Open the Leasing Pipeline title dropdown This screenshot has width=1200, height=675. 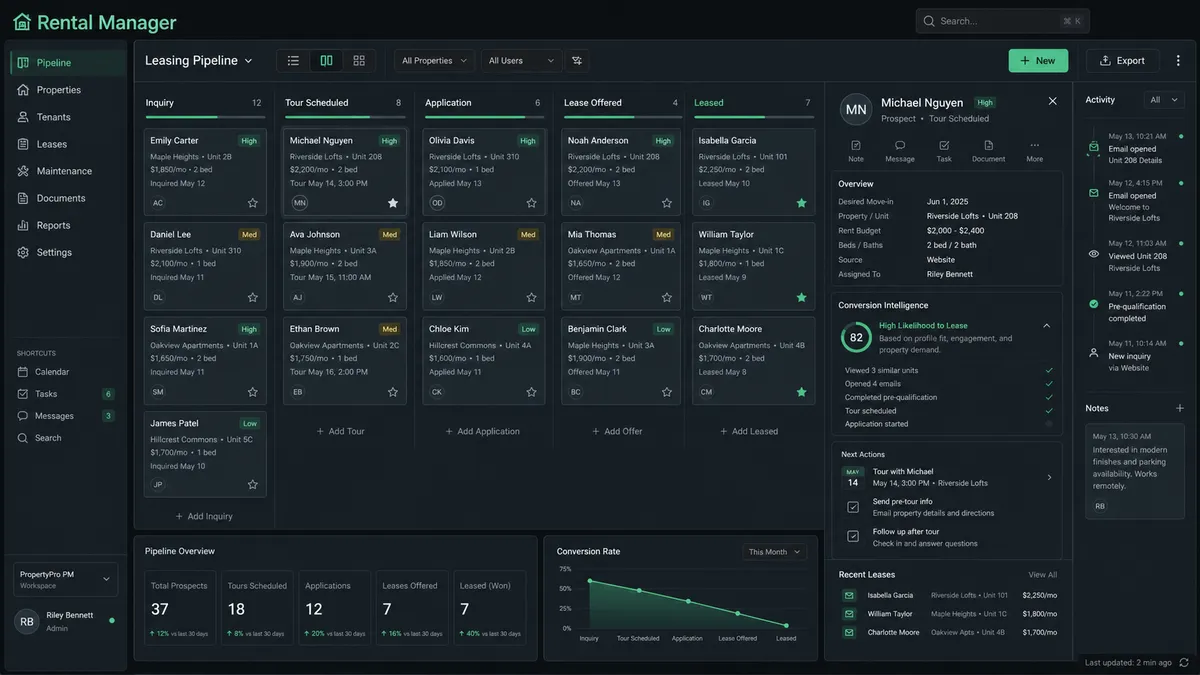click(x=199, y=61)
